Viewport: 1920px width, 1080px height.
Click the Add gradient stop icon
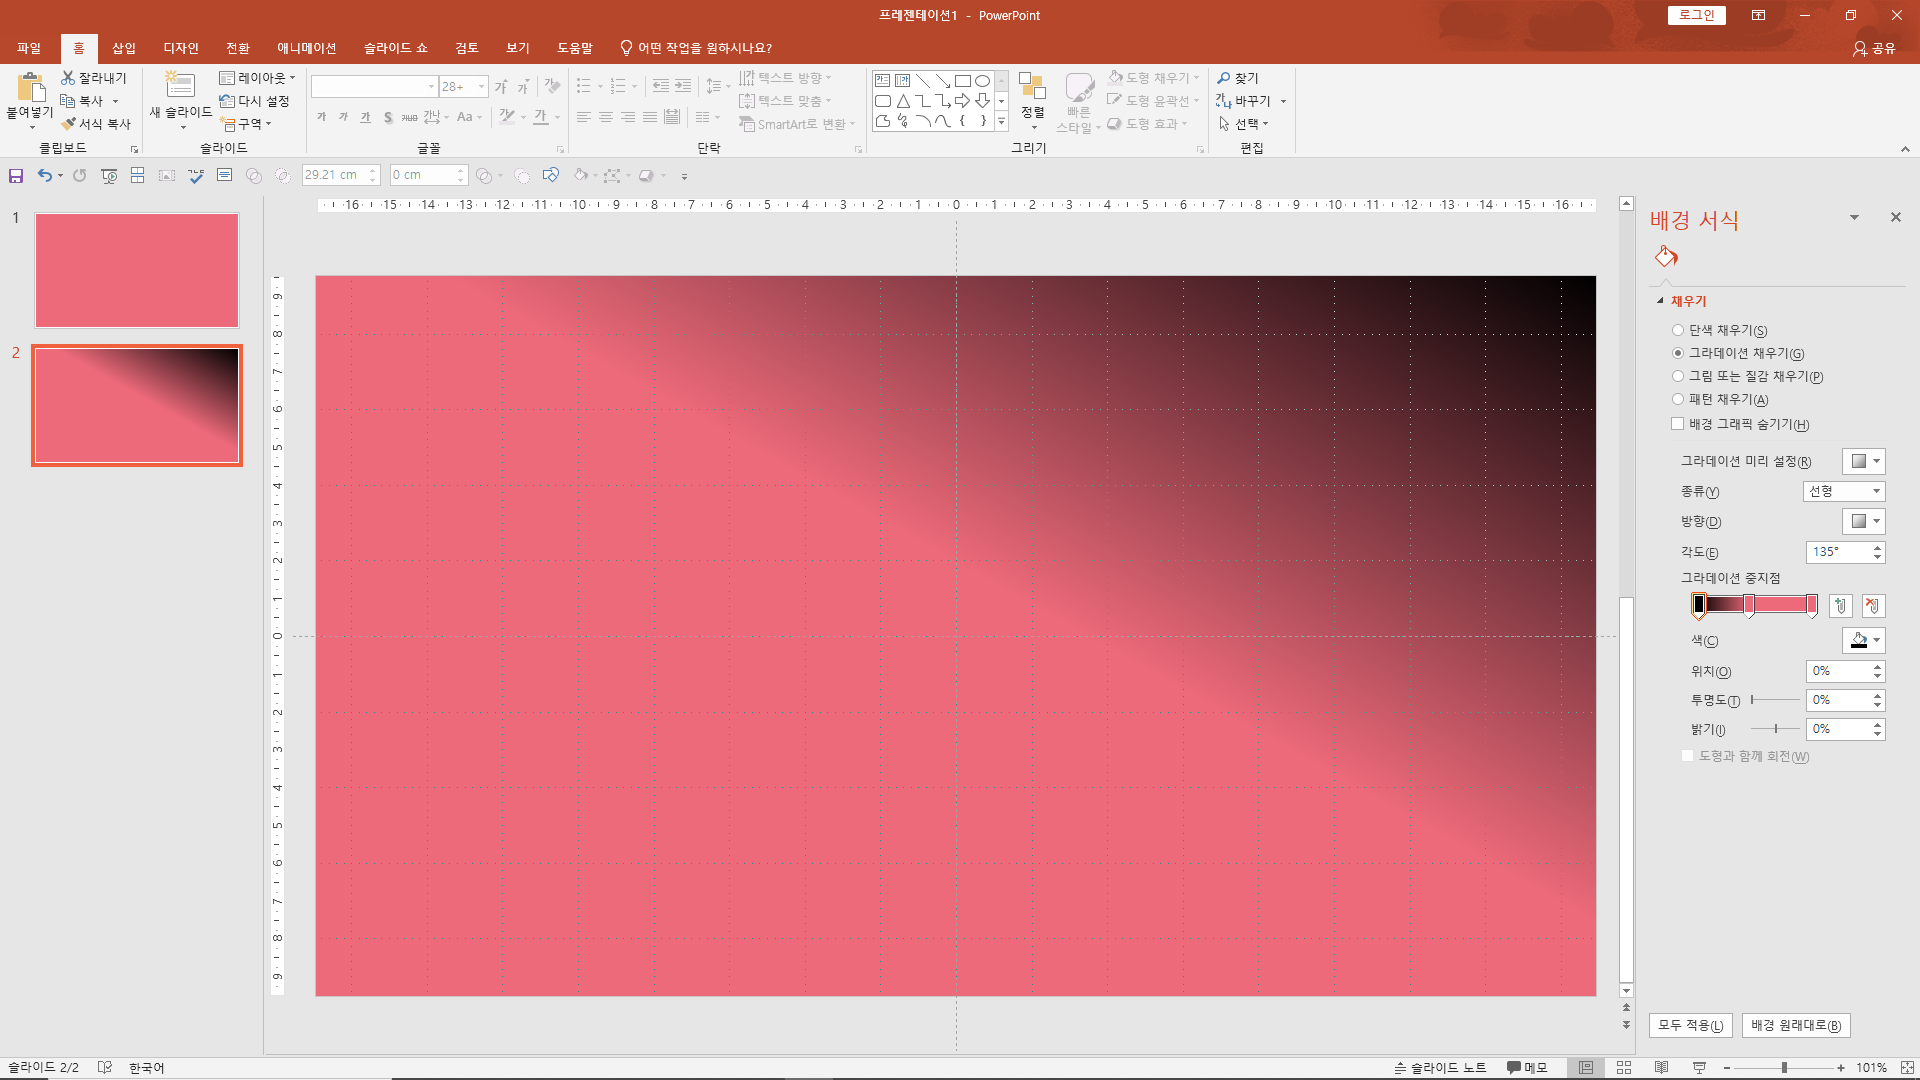coord(1840,605)
